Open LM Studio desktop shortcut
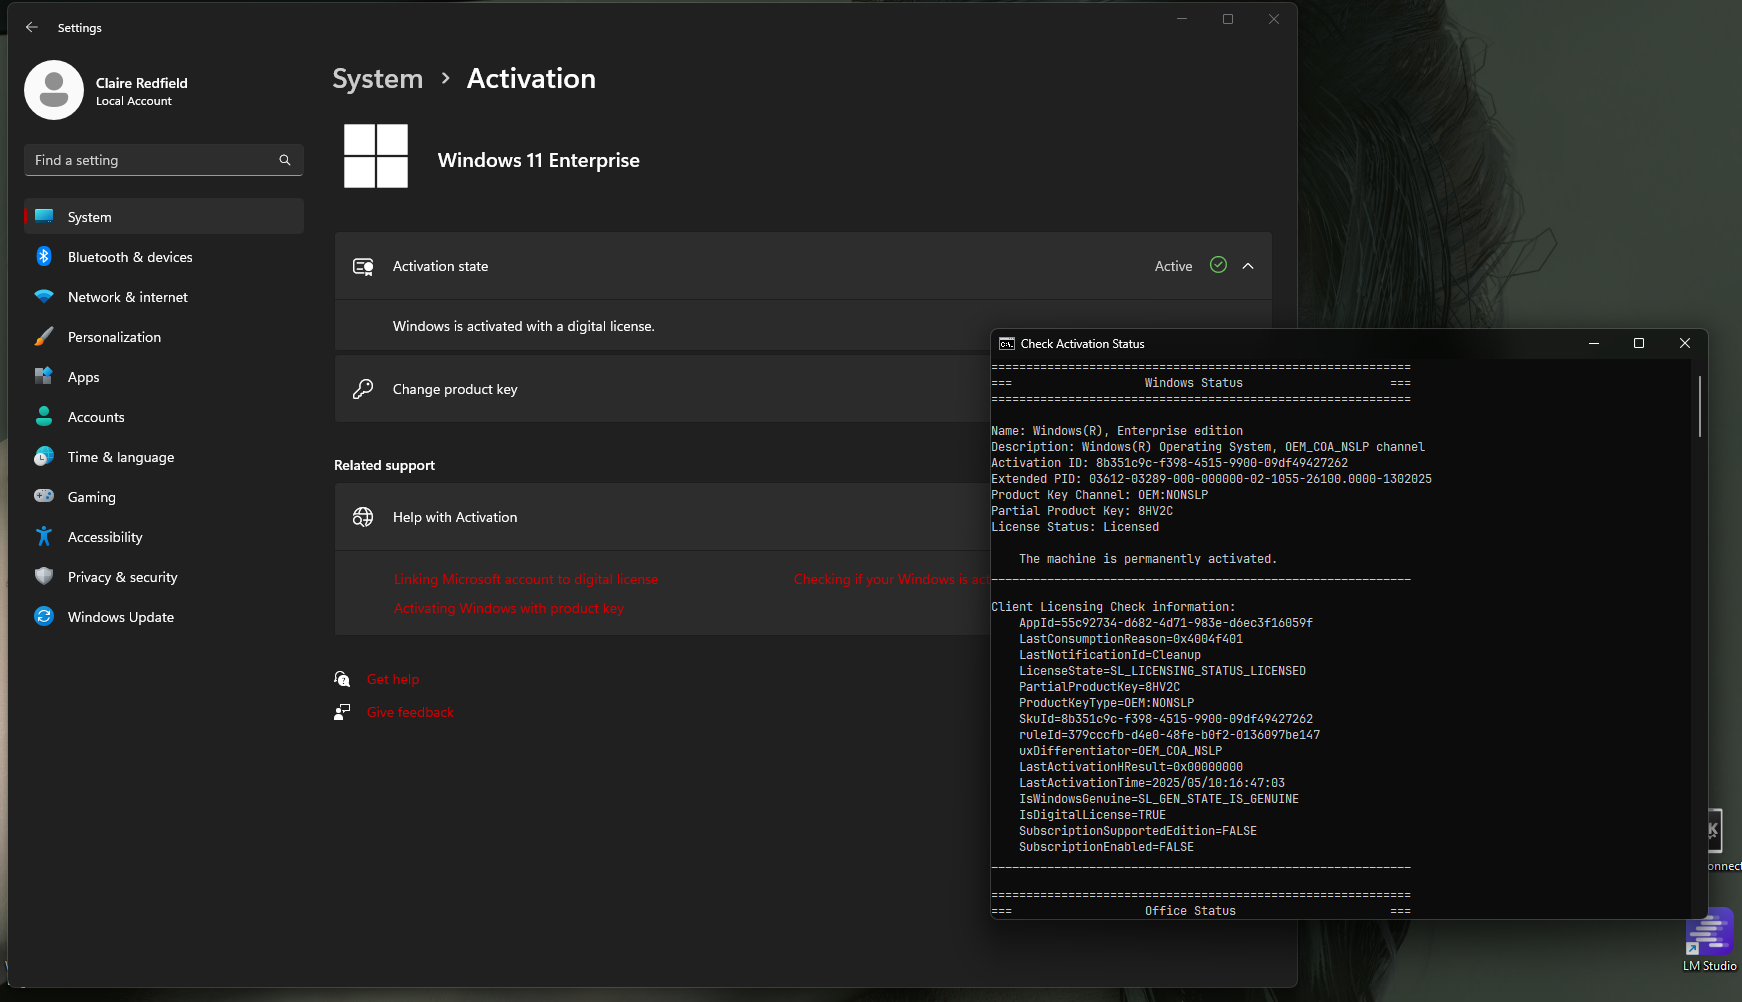 1709,940
